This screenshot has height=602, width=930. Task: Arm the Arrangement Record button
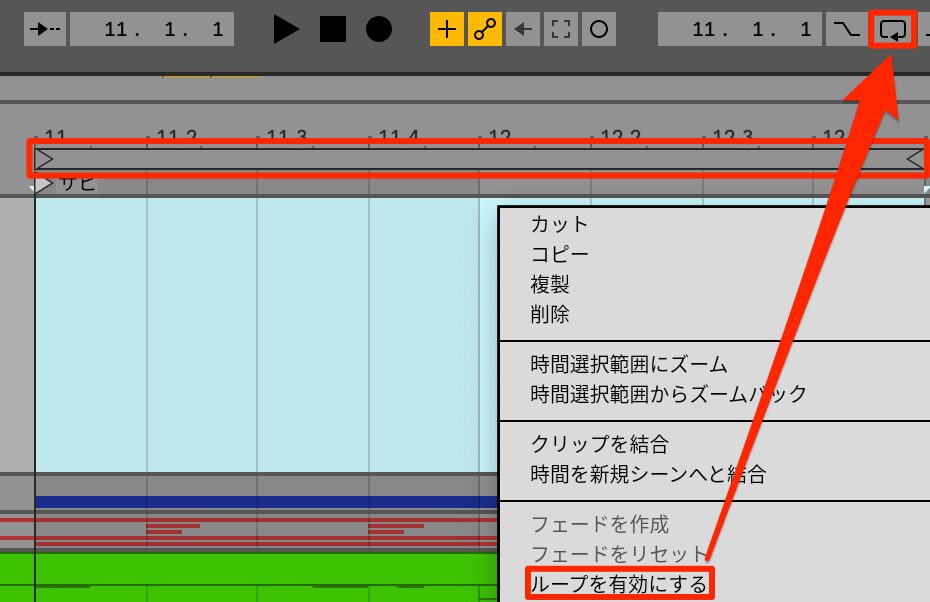(x=378, y=29)
